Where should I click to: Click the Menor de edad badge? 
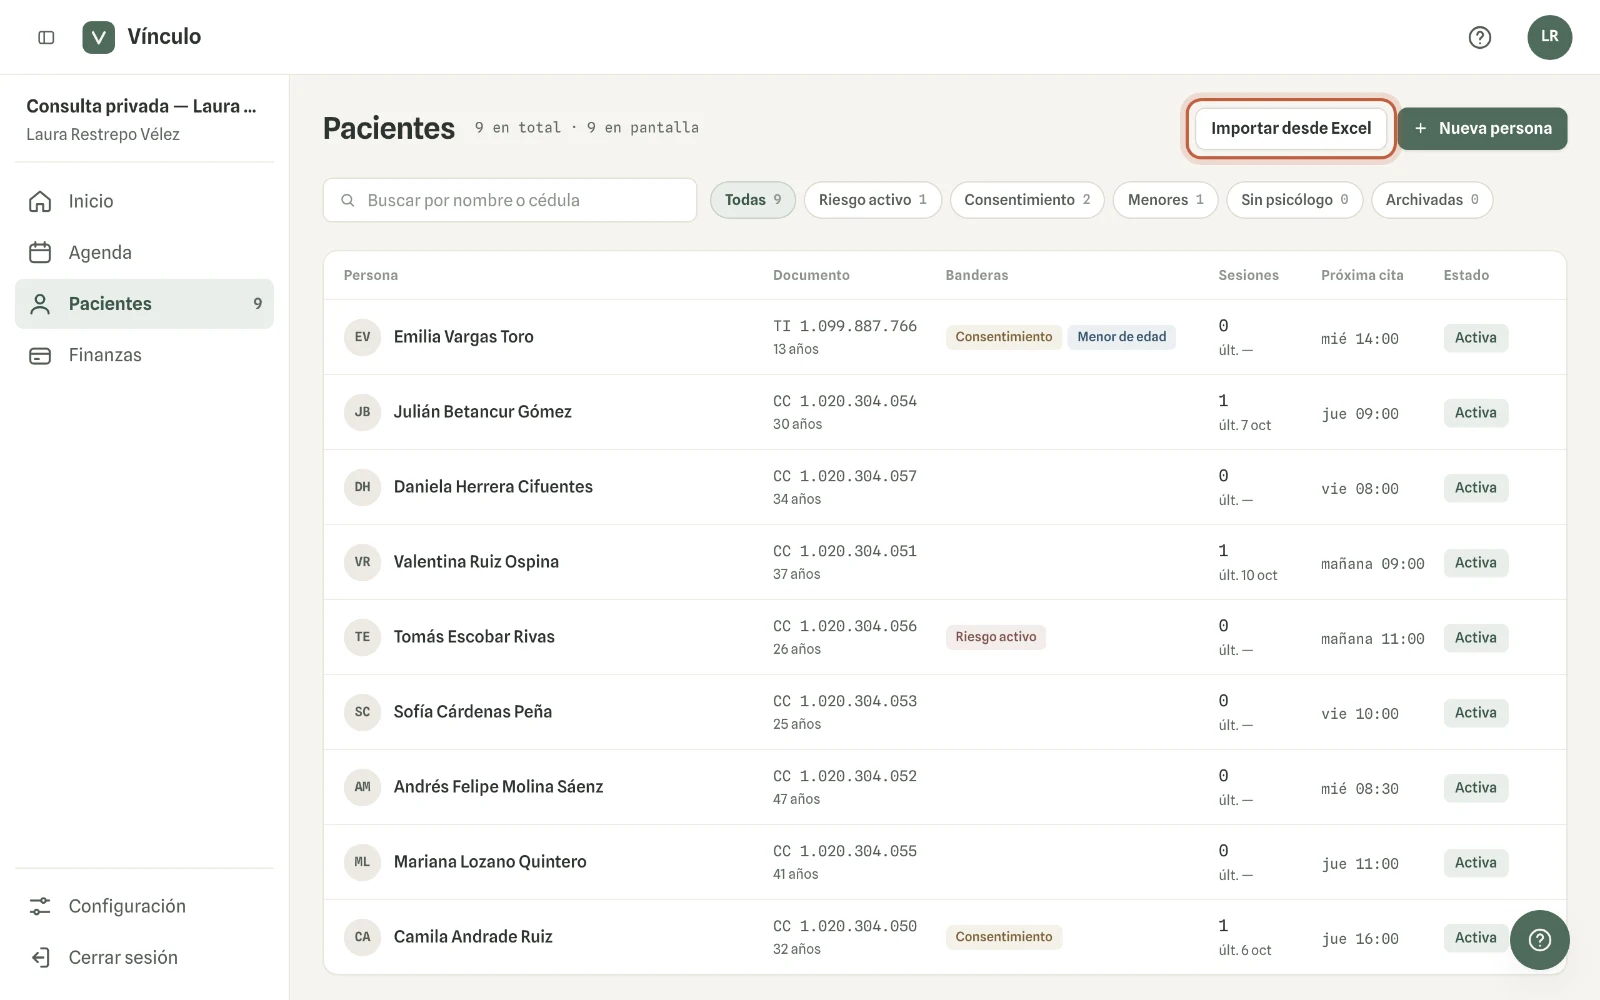point(1121,337)
